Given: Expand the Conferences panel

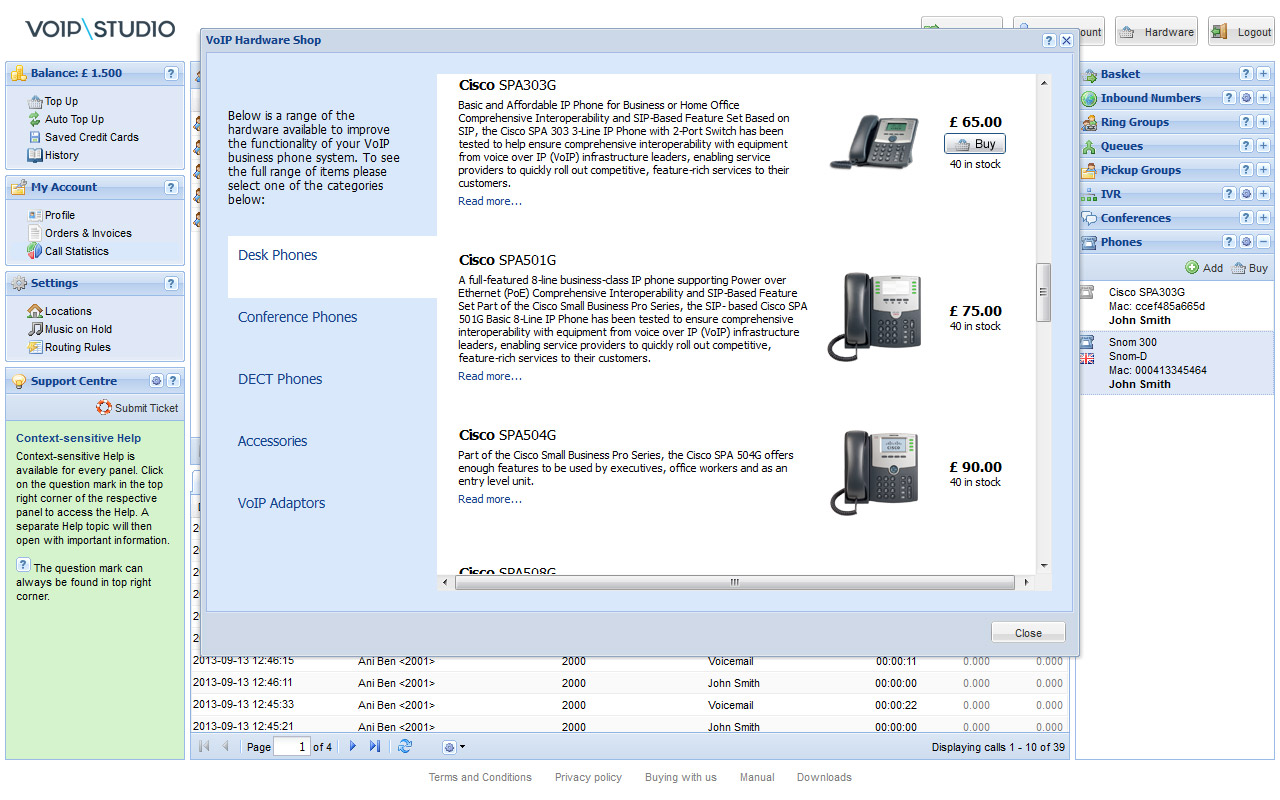Looking at the screenshot, I should point(1263,218).
